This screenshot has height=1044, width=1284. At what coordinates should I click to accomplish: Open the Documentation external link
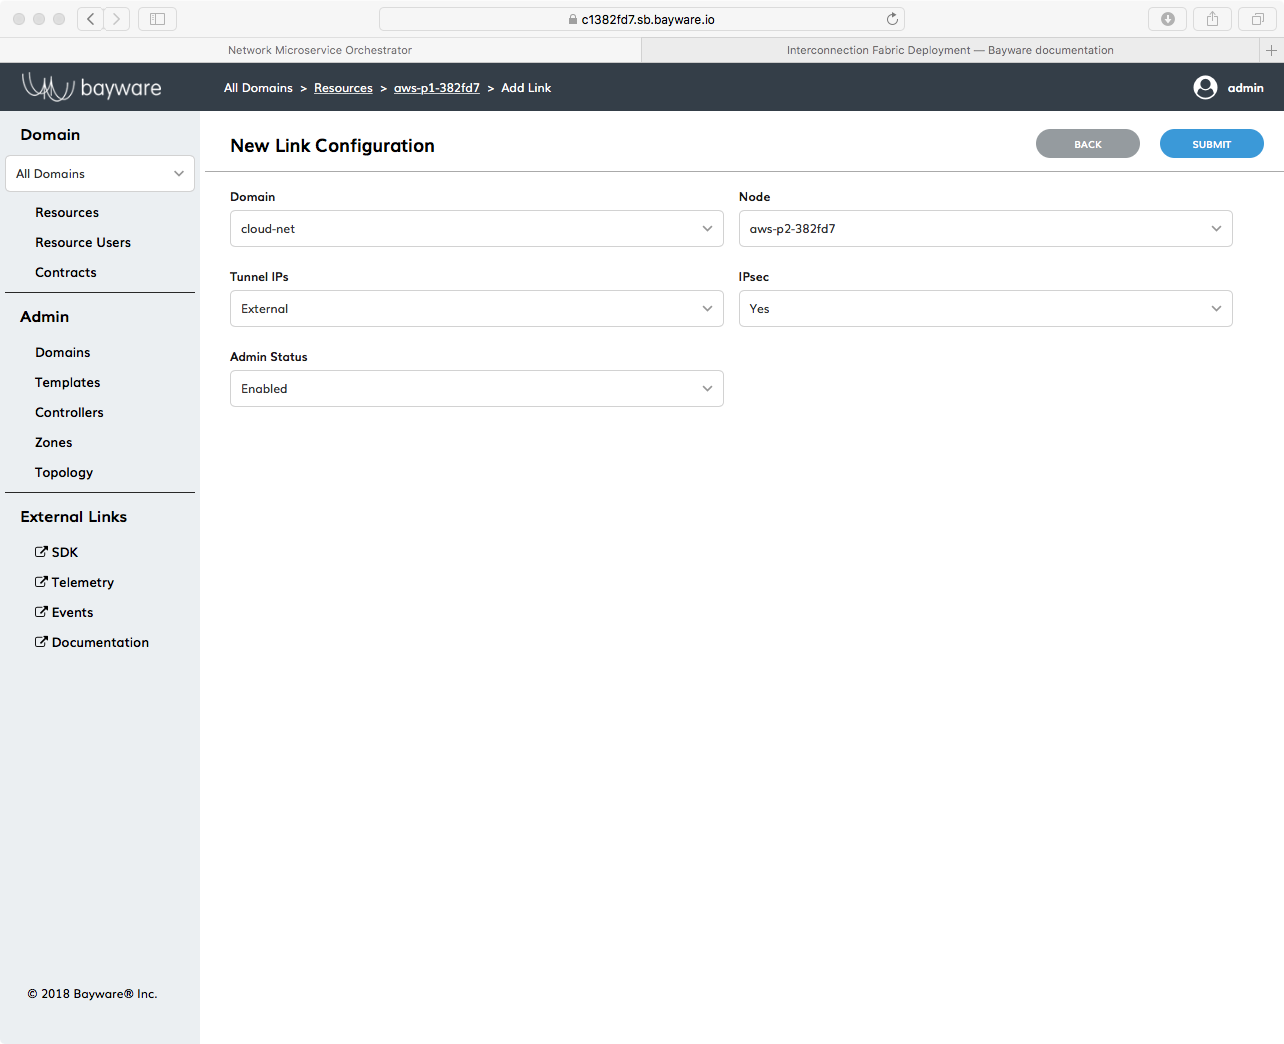101,642
